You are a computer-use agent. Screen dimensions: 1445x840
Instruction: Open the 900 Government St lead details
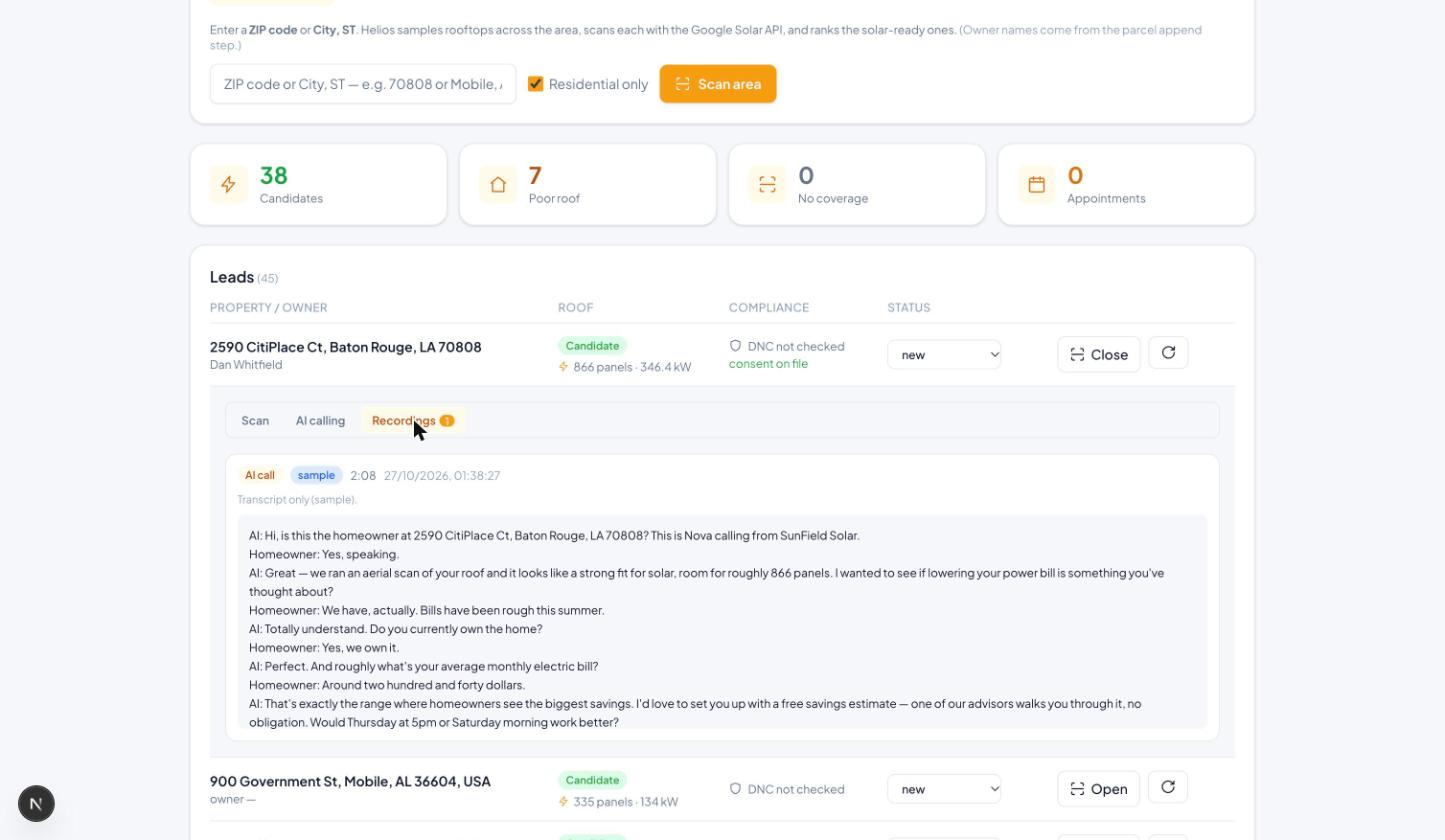(1099, 789)
